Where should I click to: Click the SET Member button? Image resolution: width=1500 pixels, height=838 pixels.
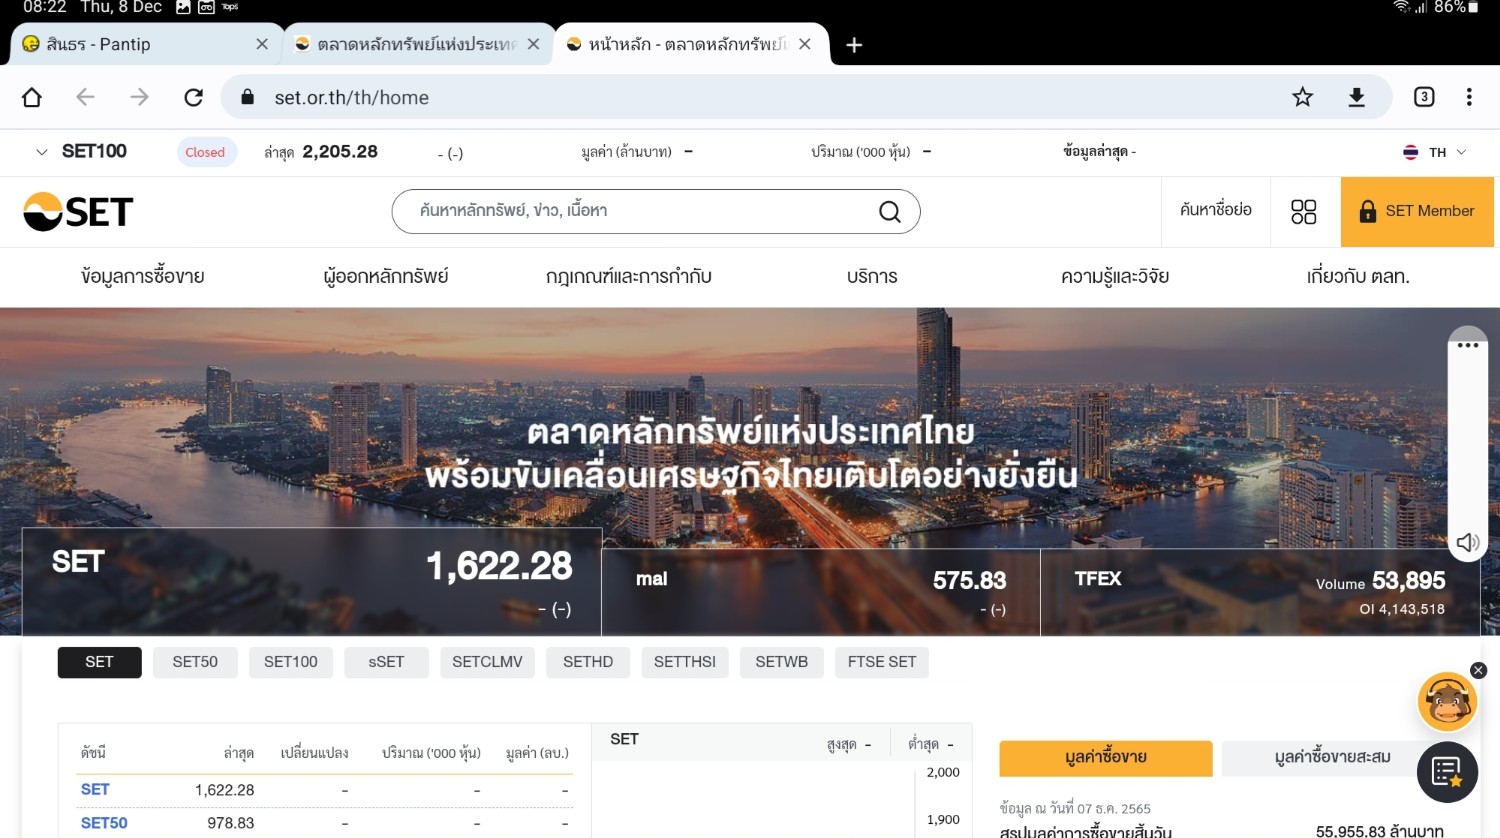tap(1417, 211)
